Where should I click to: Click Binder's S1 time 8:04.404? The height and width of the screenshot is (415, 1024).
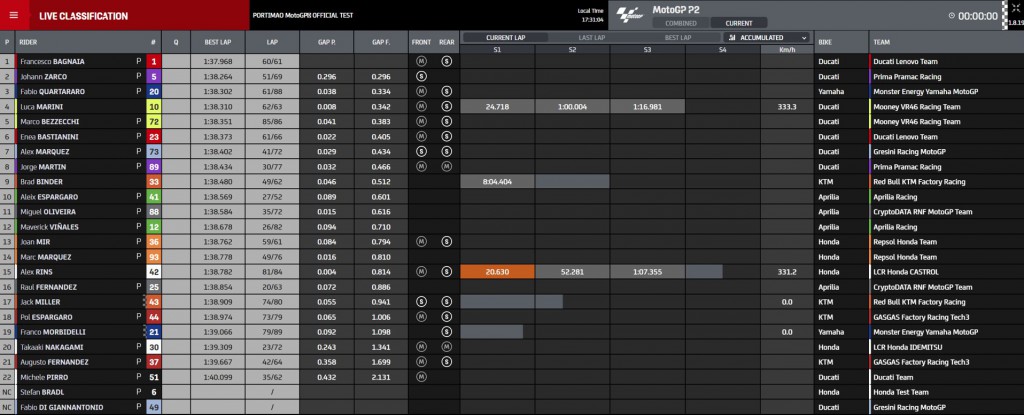point(497,182)
